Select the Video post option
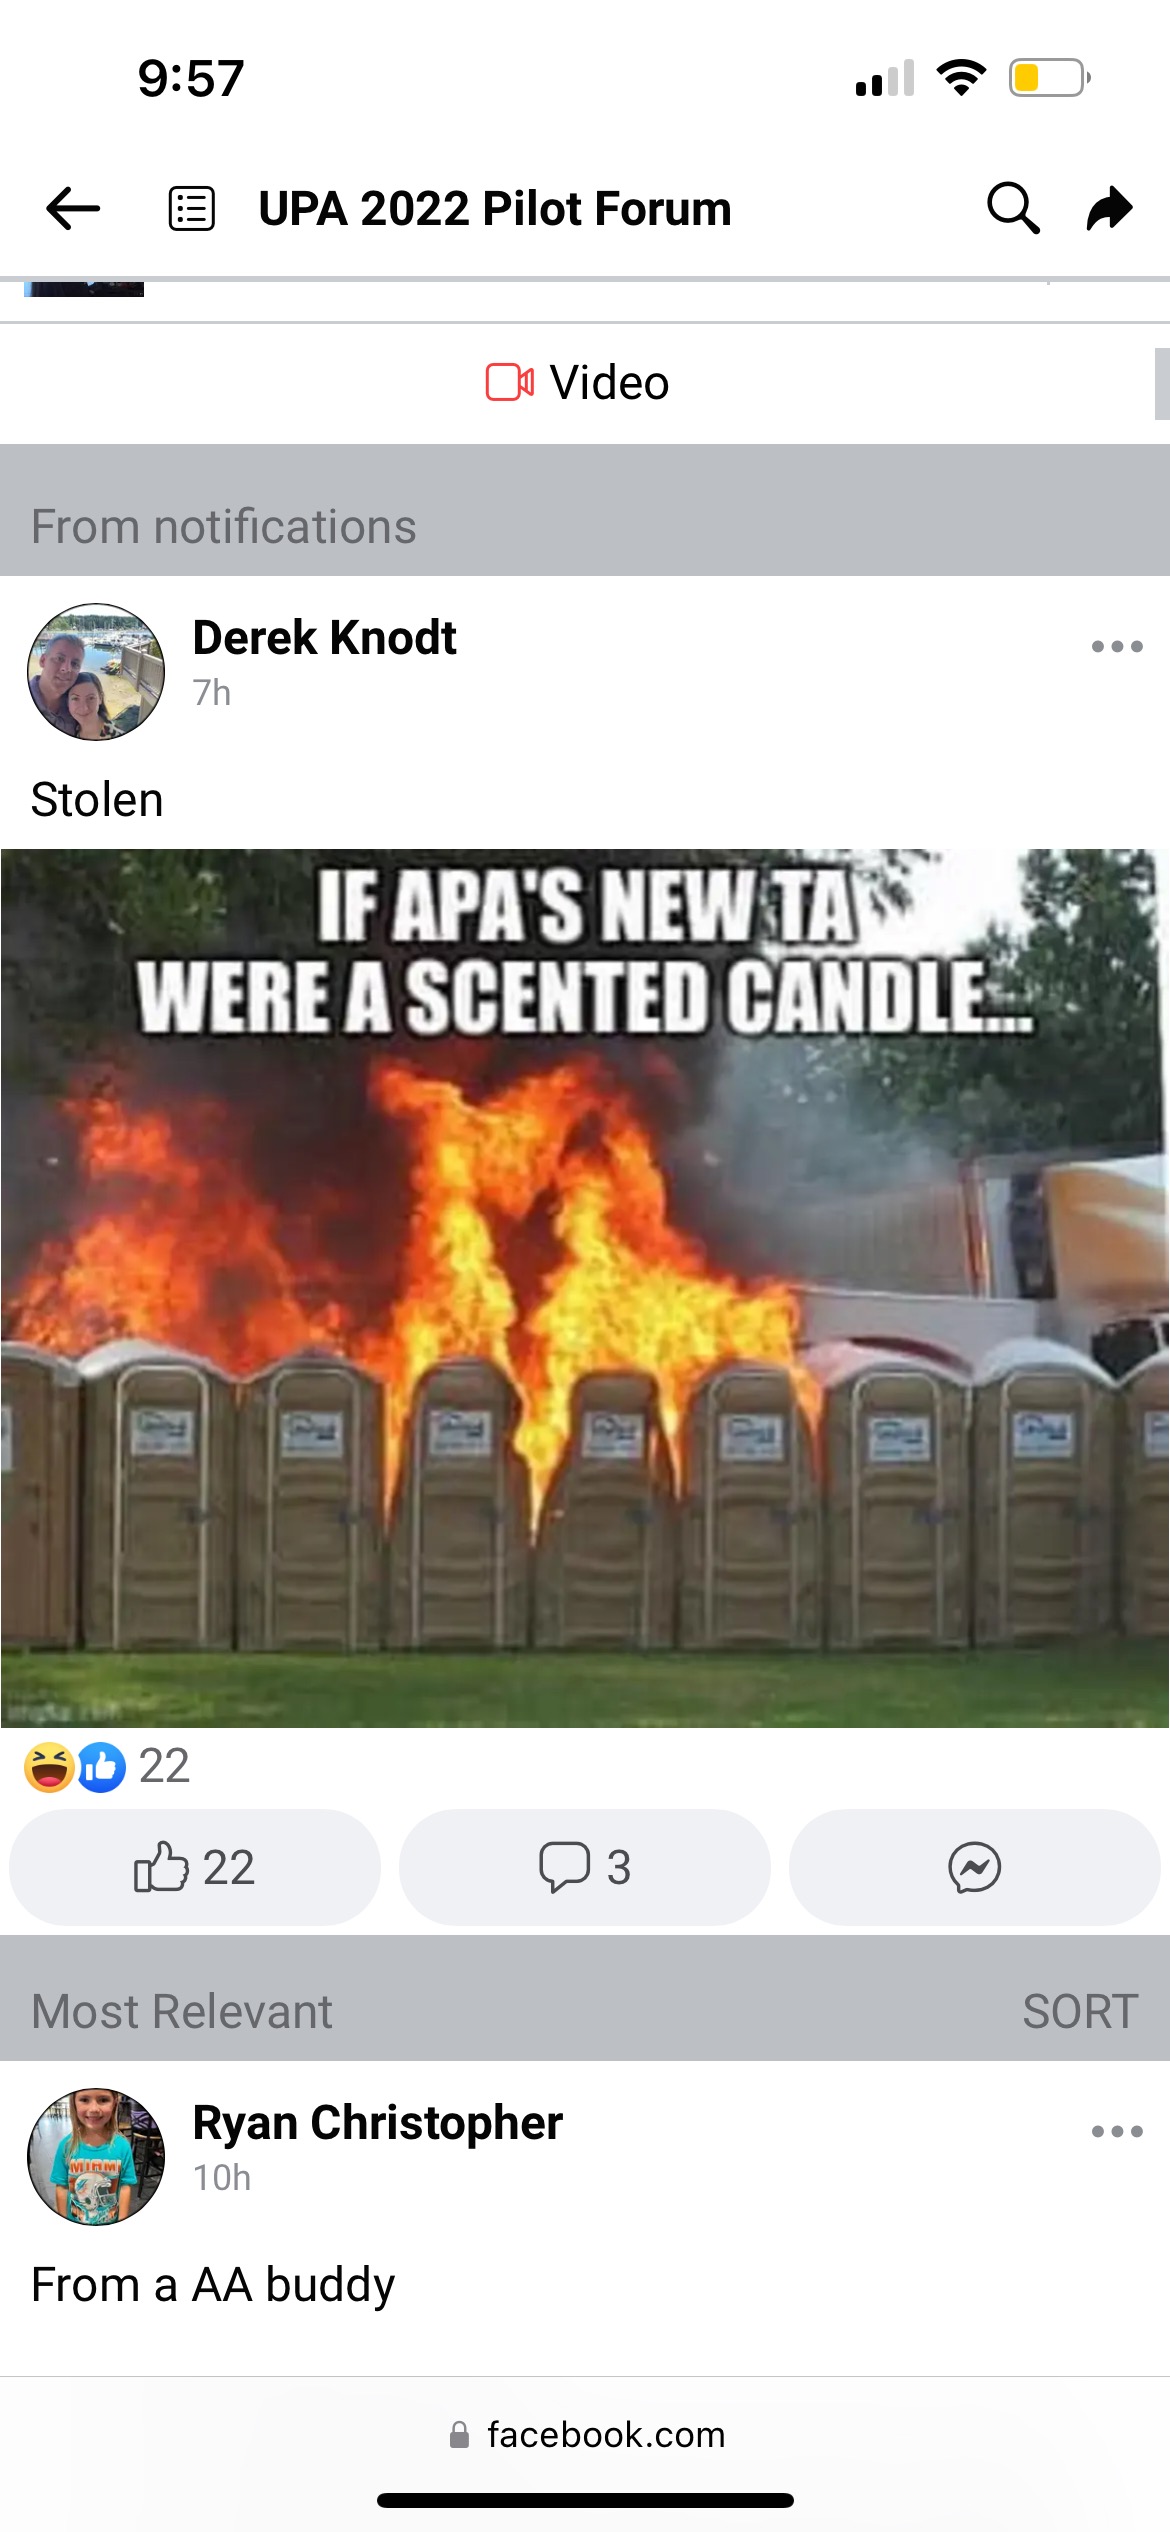Viewport: 1170px width, 2532px height. pos(578,383)
